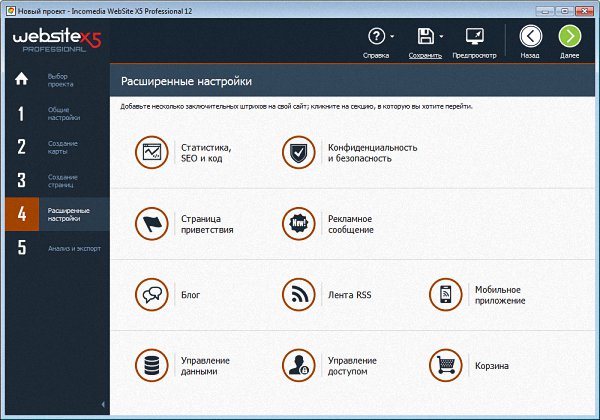Expand the Сохранить dropdown arrow

(x=443, y=37)
